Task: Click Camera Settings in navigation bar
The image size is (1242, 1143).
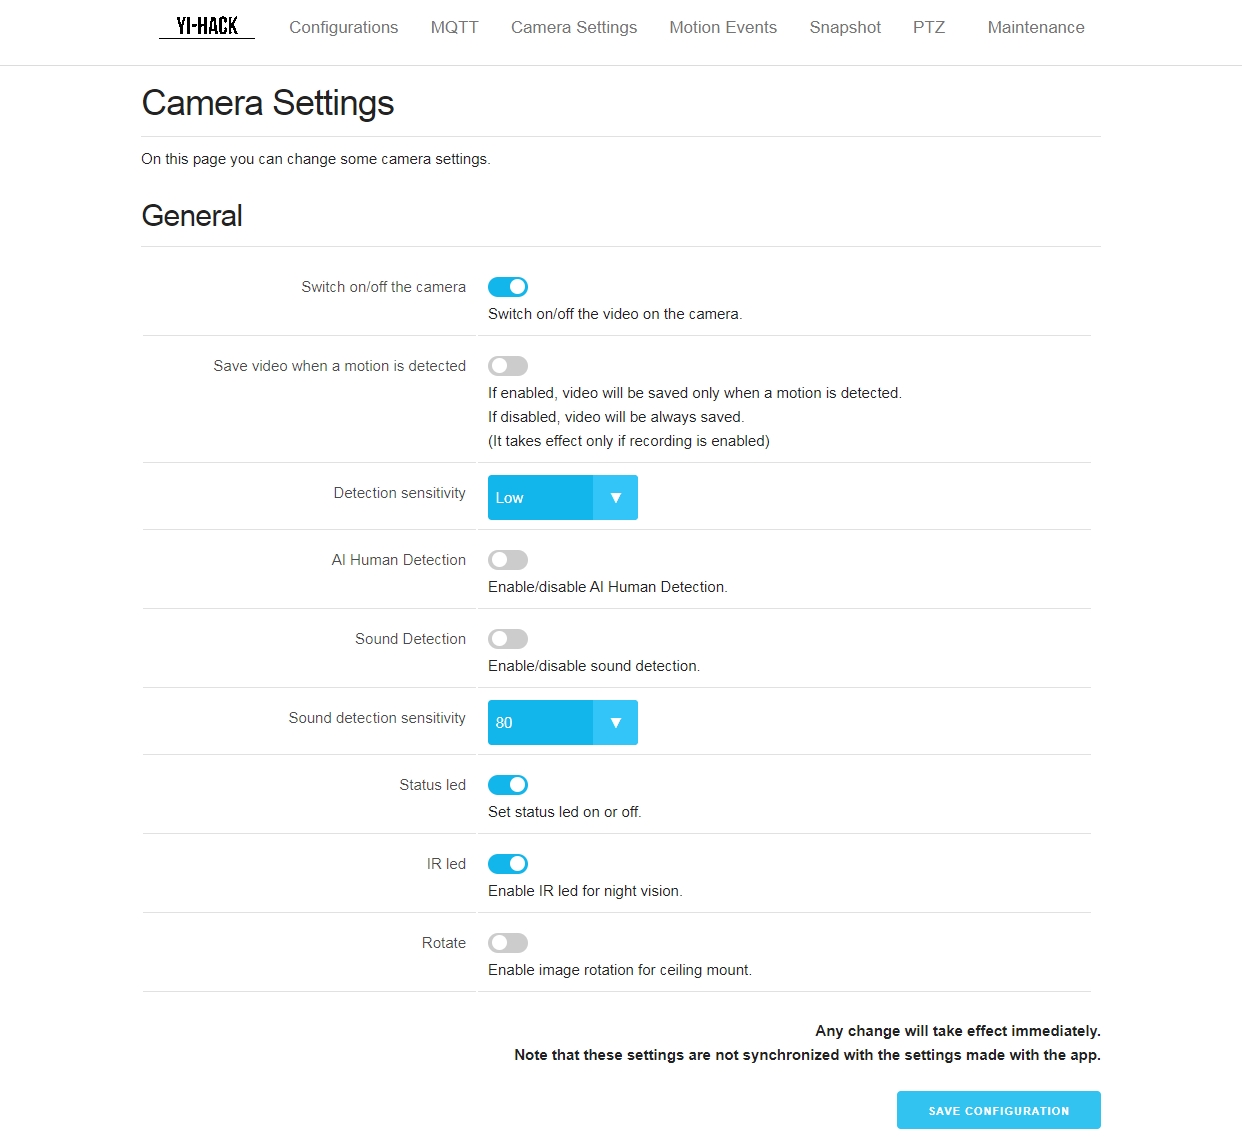Action: click(574, 27)
